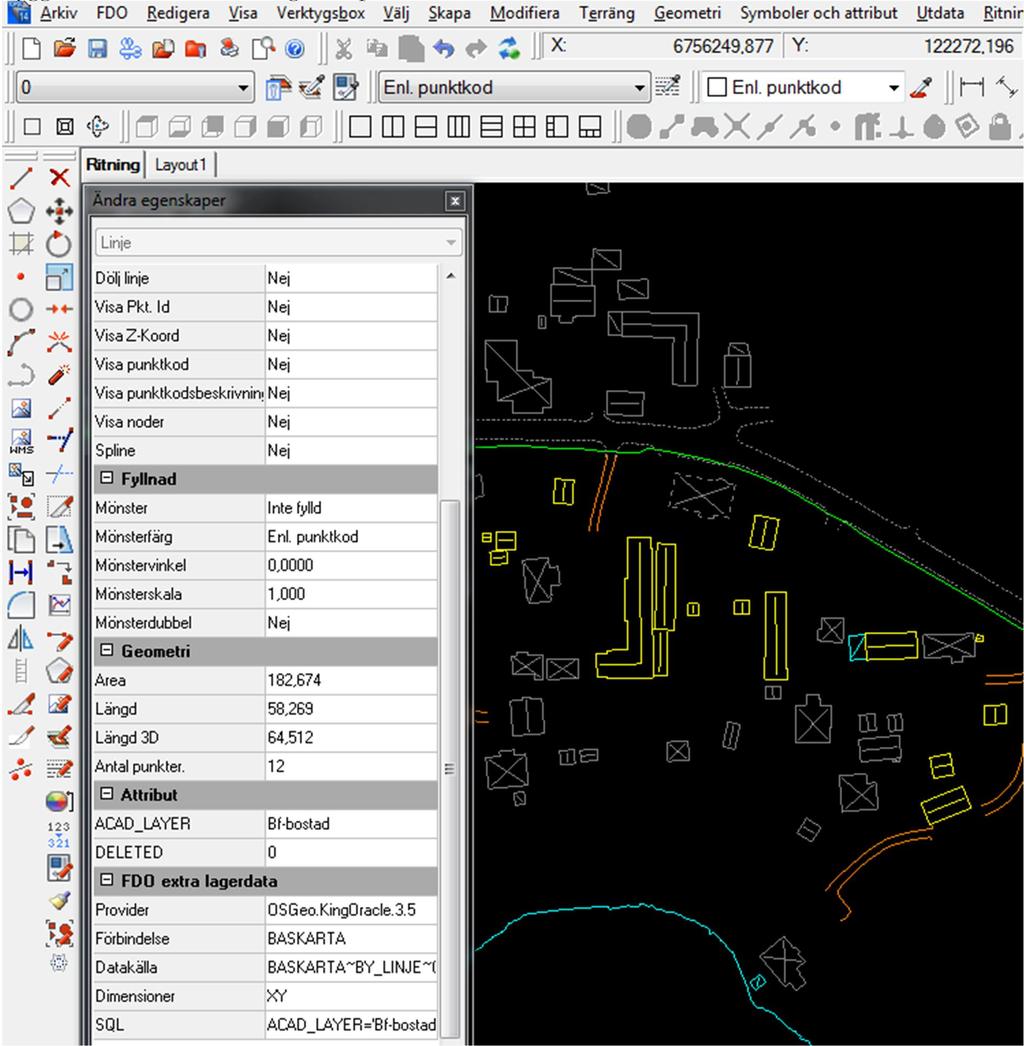Toggle the X-shaped intersection snap
Viewport: 1024px width, 1046px height.
[736, 126]
